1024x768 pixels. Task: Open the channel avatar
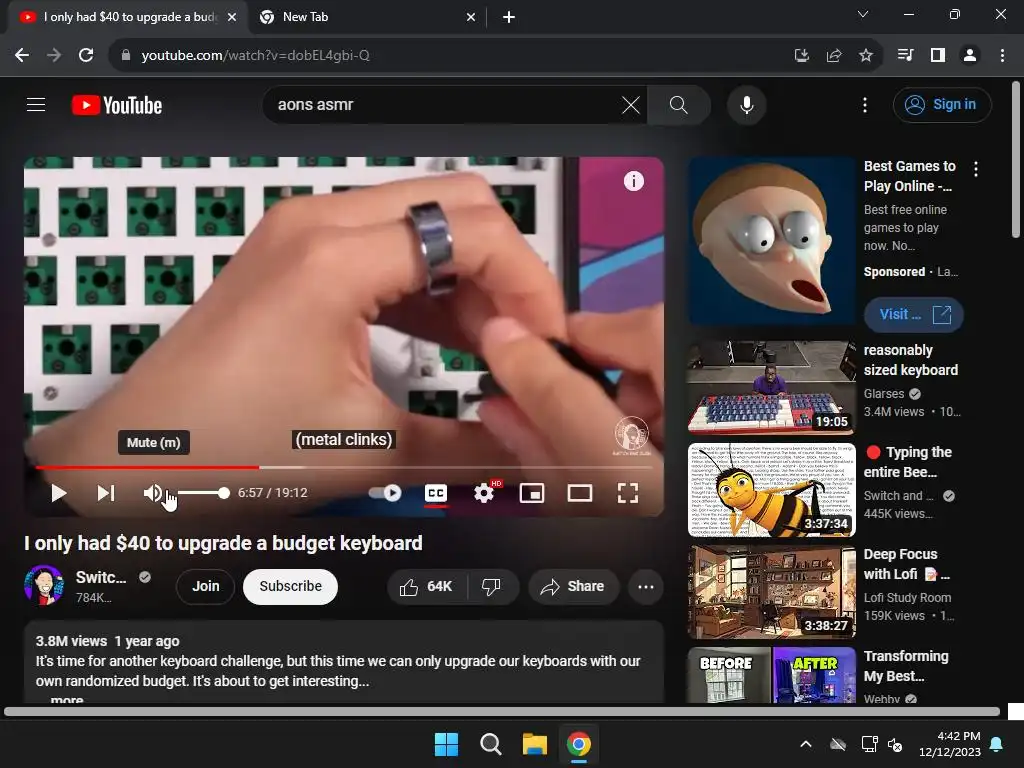[44, 585]
